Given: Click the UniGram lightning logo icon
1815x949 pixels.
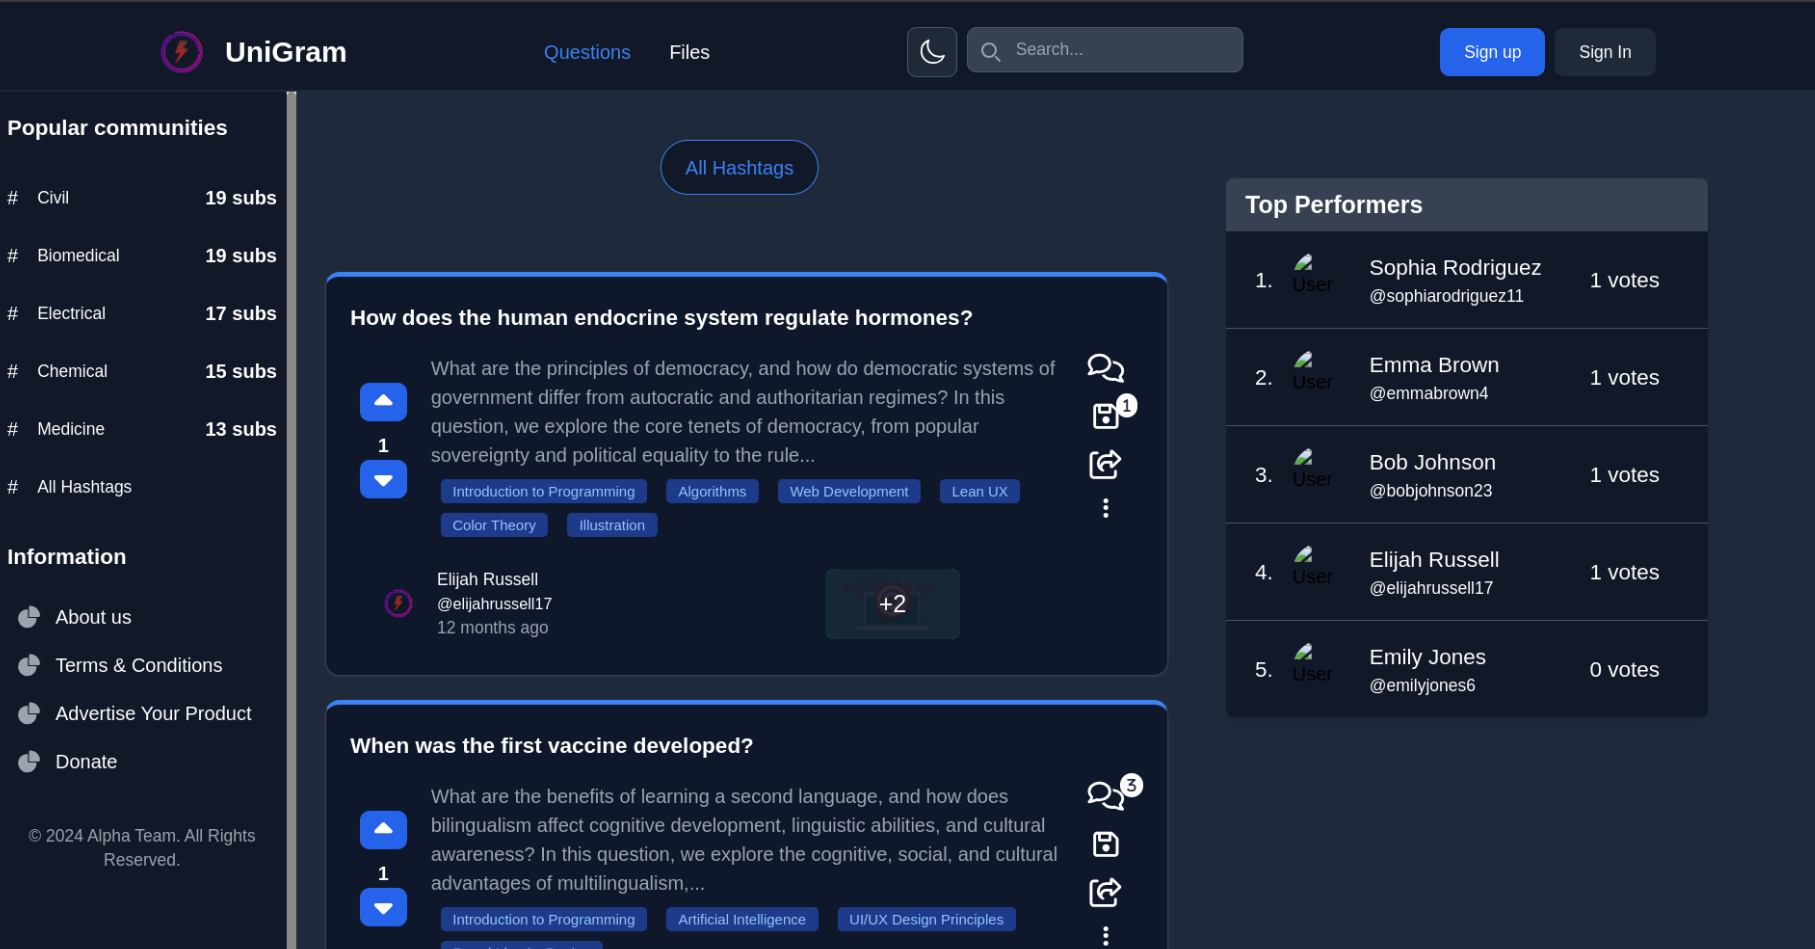Looking at the screenshot, I should 182,52.
